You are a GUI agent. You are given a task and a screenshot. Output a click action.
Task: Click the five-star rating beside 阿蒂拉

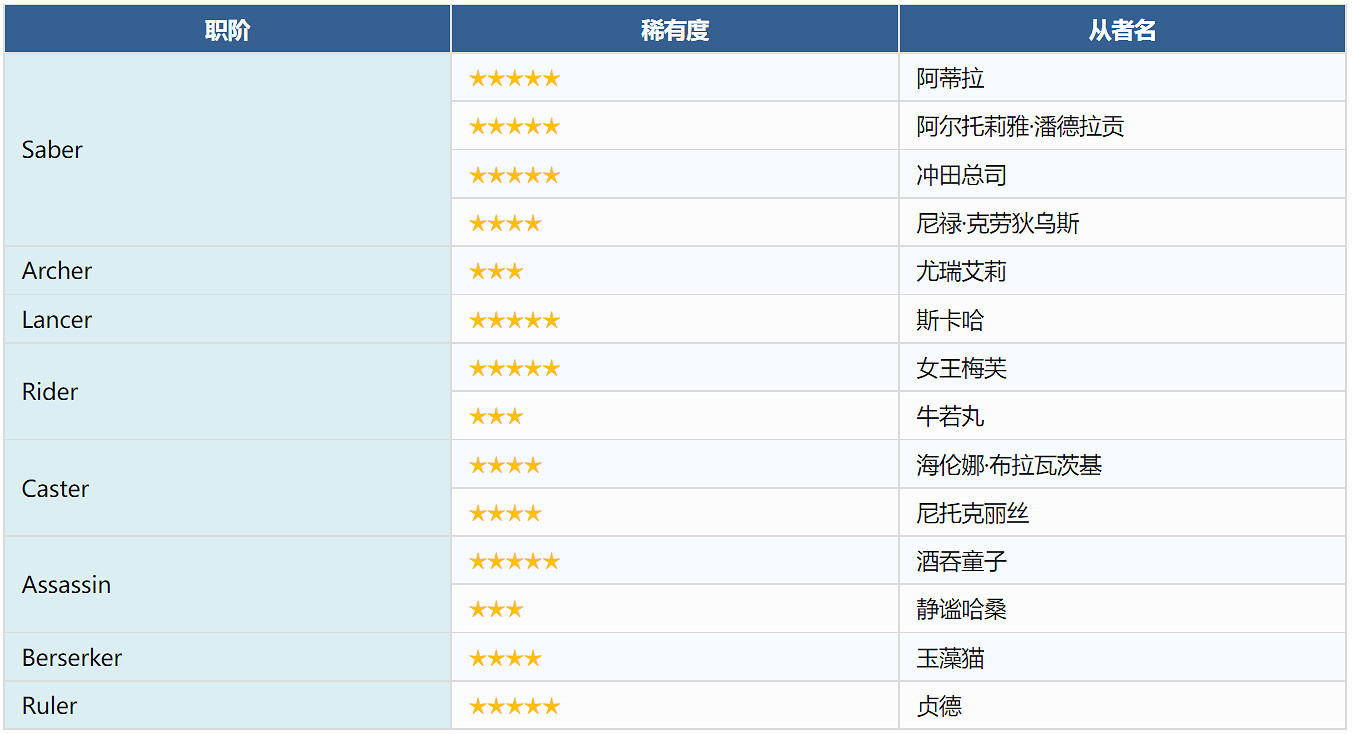click(514, 78)
